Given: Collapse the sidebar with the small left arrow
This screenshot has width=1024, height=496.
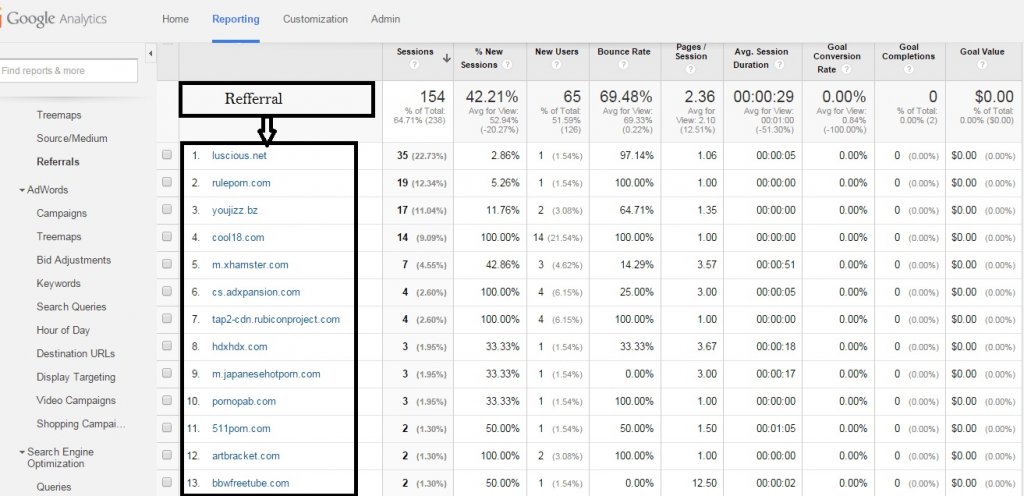Looking at the screenshot, I should pos(150,54).
